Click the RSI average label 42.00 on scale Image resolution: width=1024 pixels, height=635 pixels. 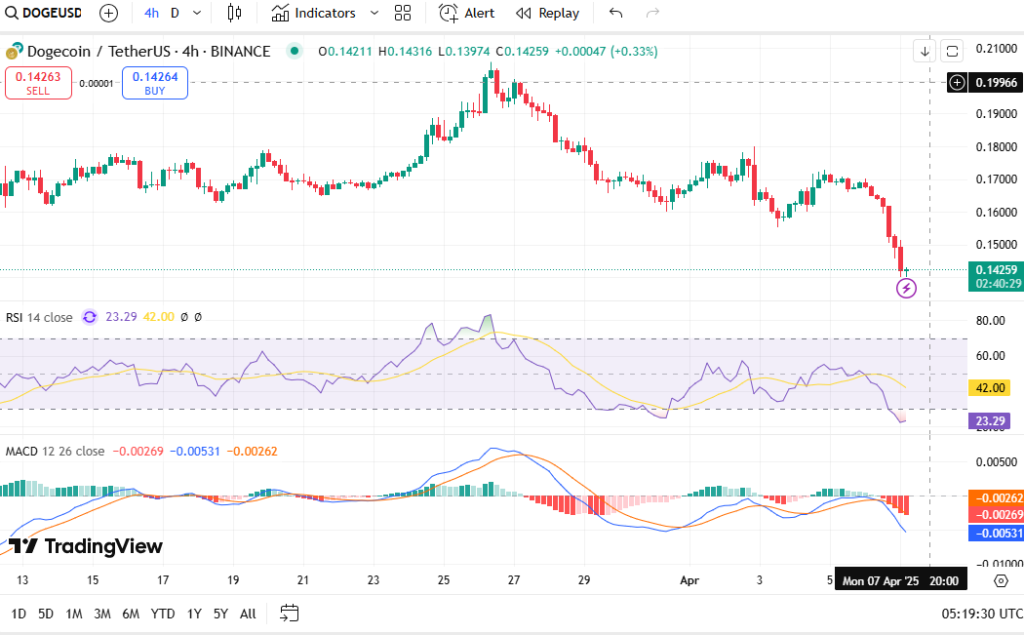pyautogui.click(x=990, y=388)
